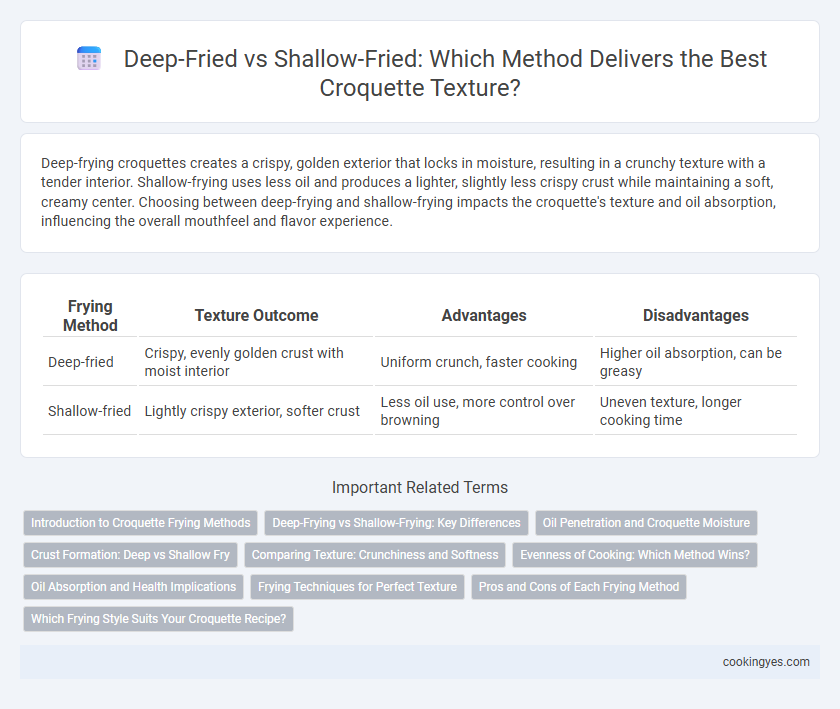Open Which Frying Style Suits Your Croquette Recipe tag
Image resolution: width=840 pixels, height=709 pixels.
pos(159,618)
